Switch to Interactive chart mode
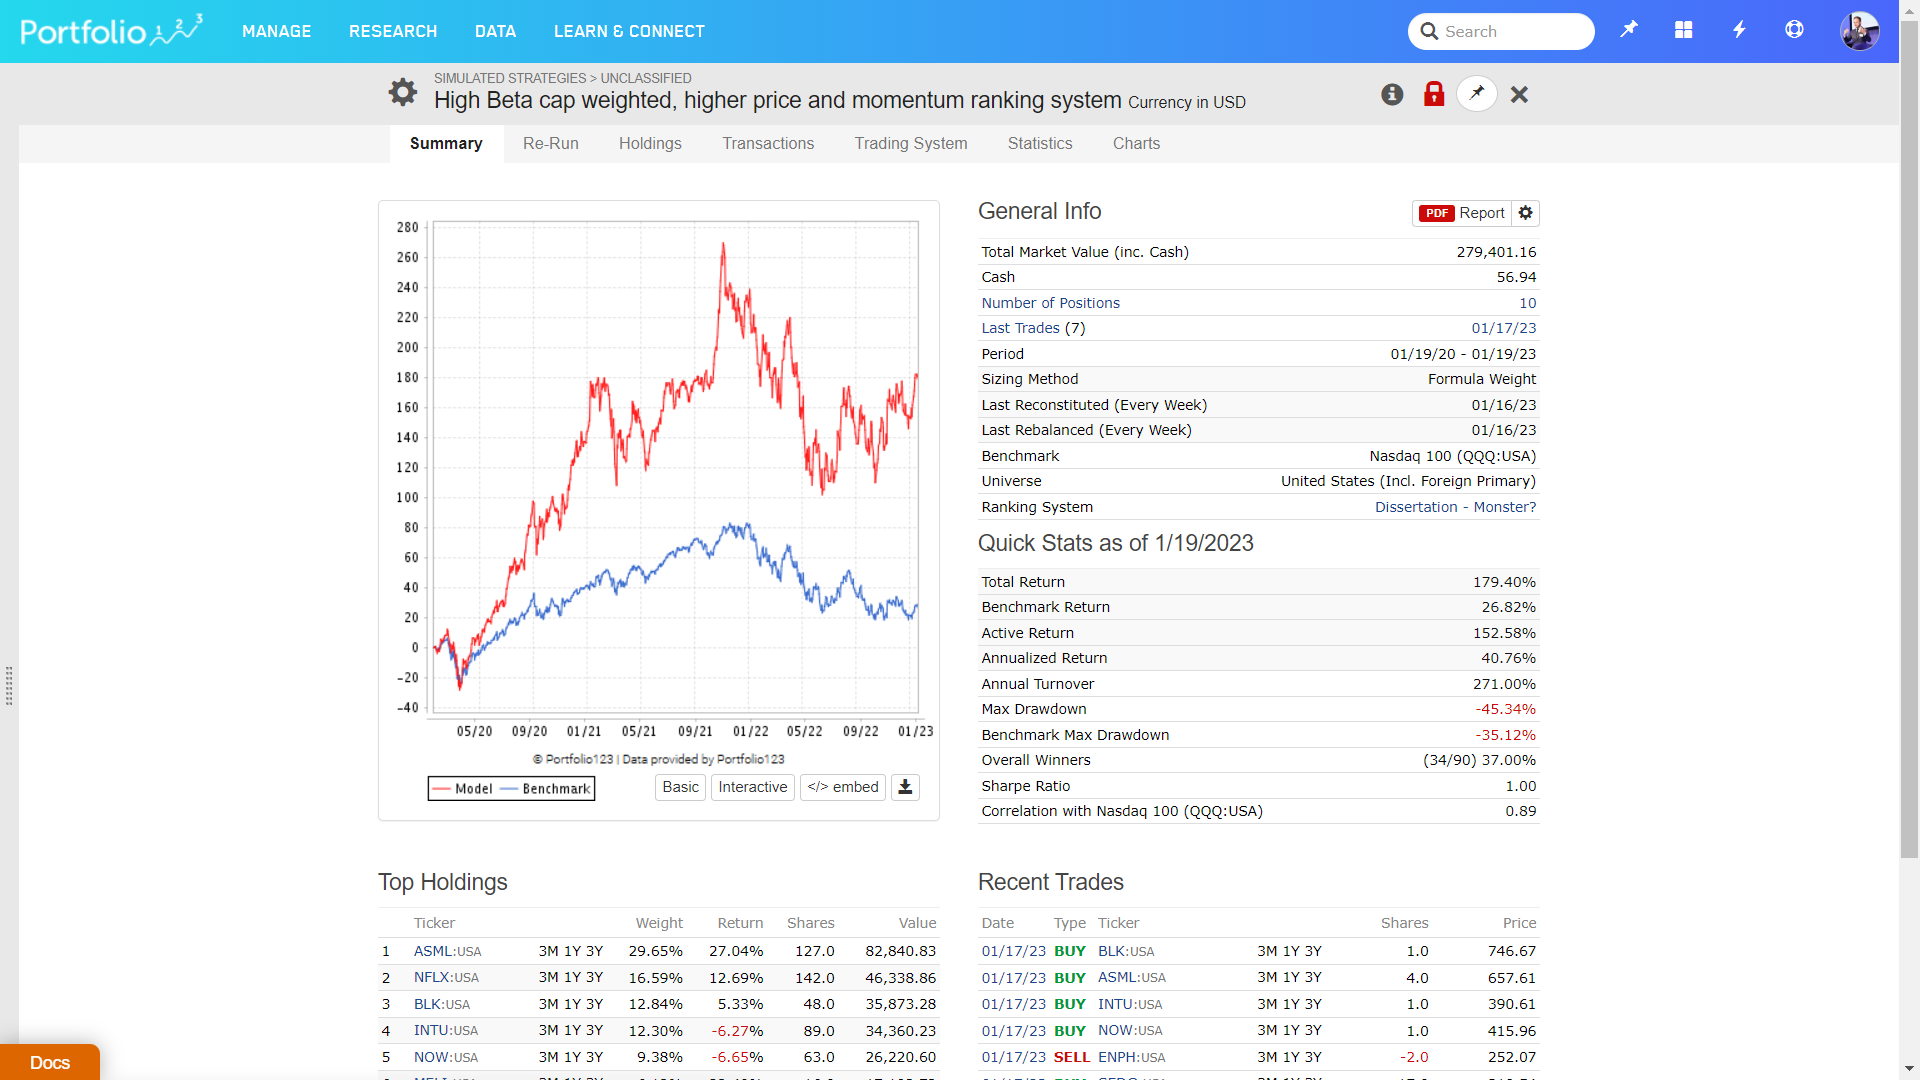Image resolution: width=1920 pixels, height=1080 pixels. click(x=752, y=787)
